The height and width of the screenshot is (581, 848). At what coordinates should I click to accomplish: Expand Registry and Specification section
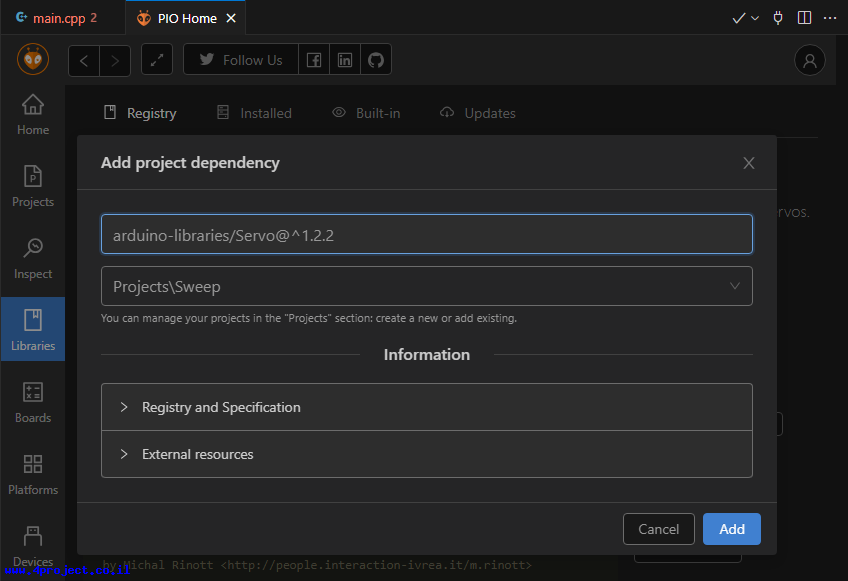pyautogui.click(x=427, y=407)
